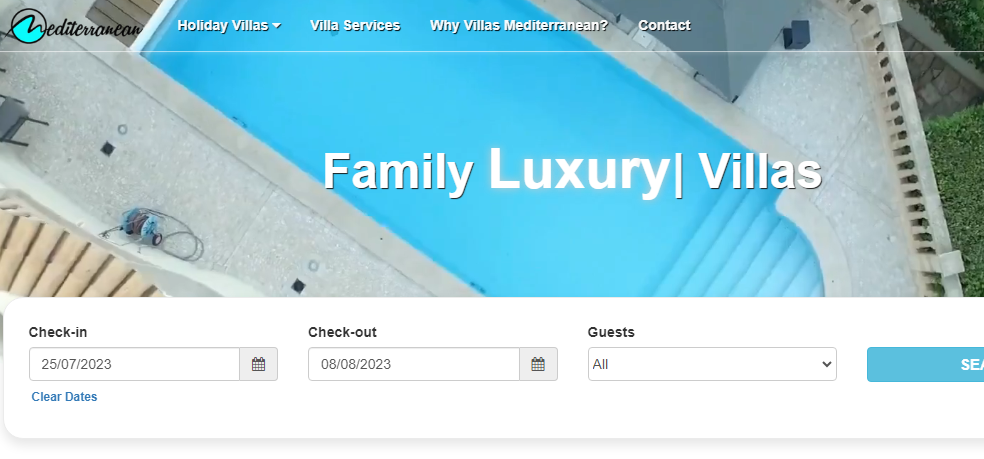Focus the Check-in date field 25/07/2023
The width and height of the screenshot is (984, 459).
pyautogui.click(x=134, y=364)
